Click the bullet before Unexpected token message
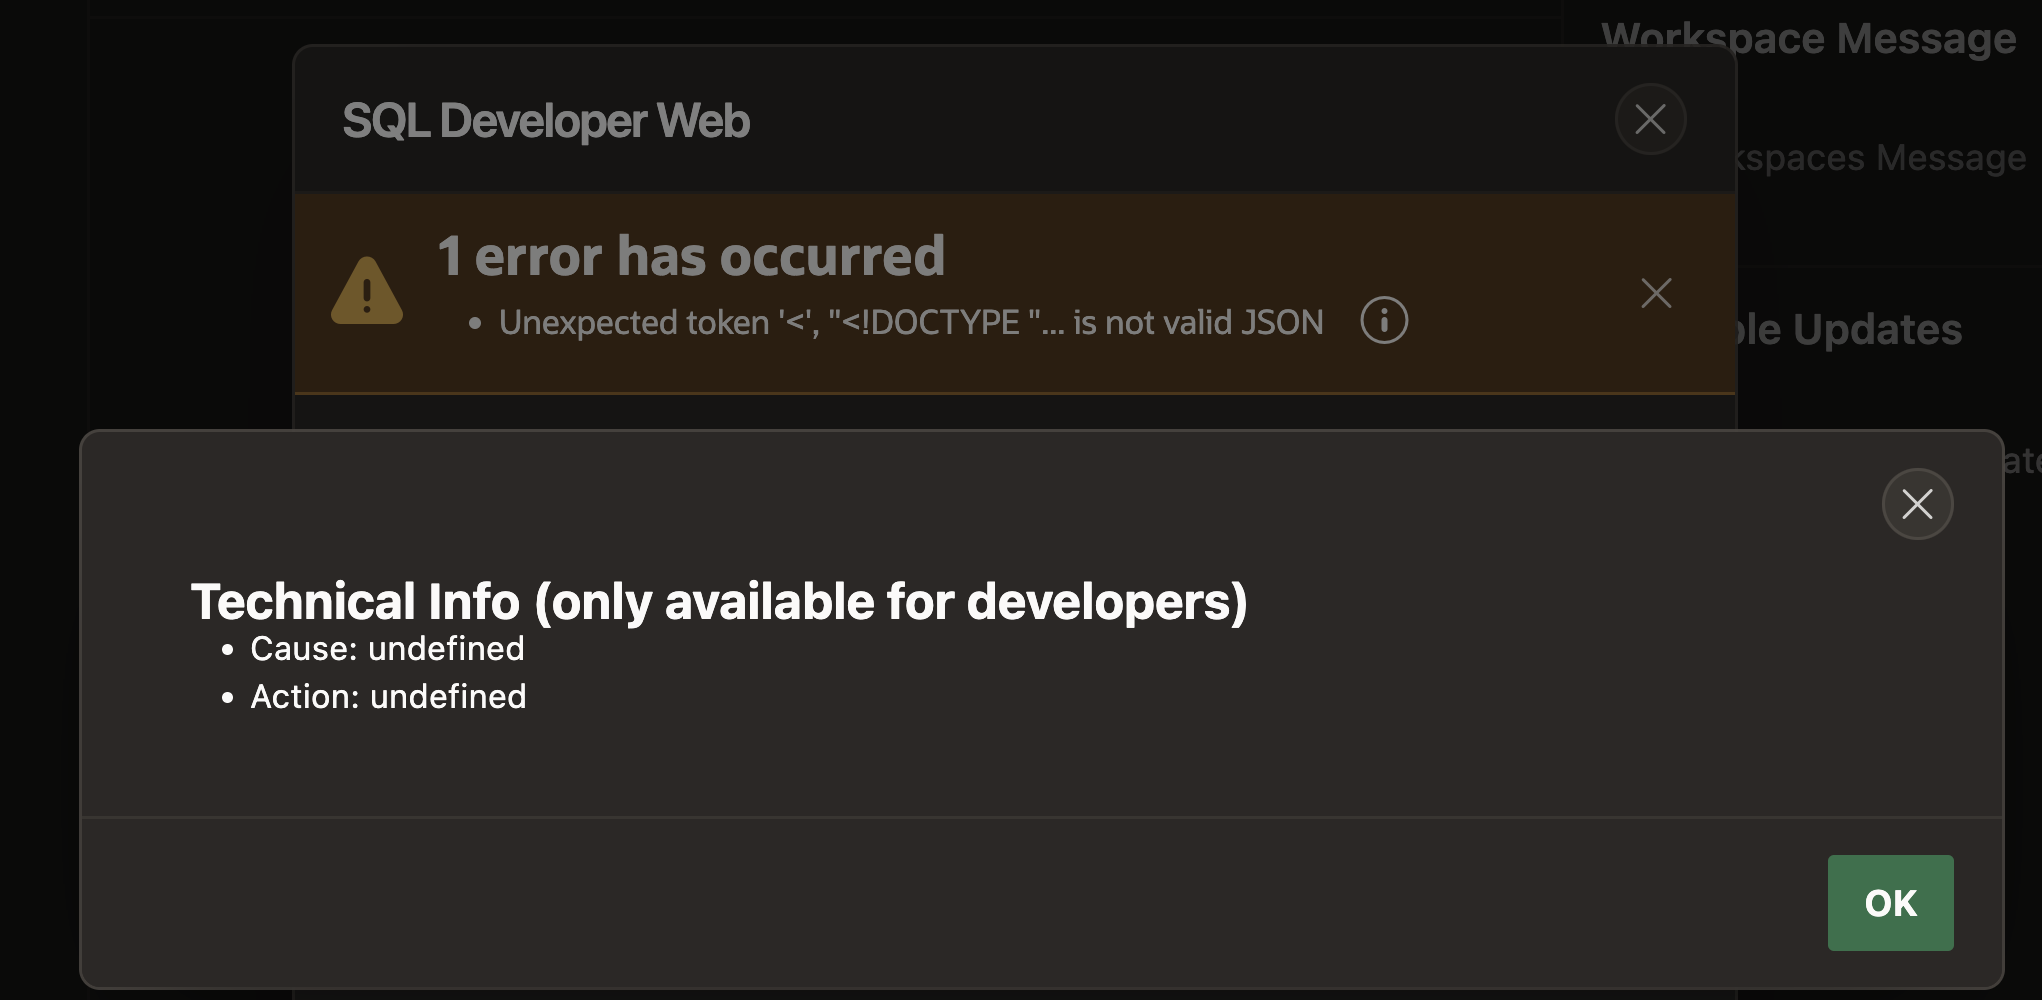The width and height of the screenshot is (2042, 1000). coord(475,323)
